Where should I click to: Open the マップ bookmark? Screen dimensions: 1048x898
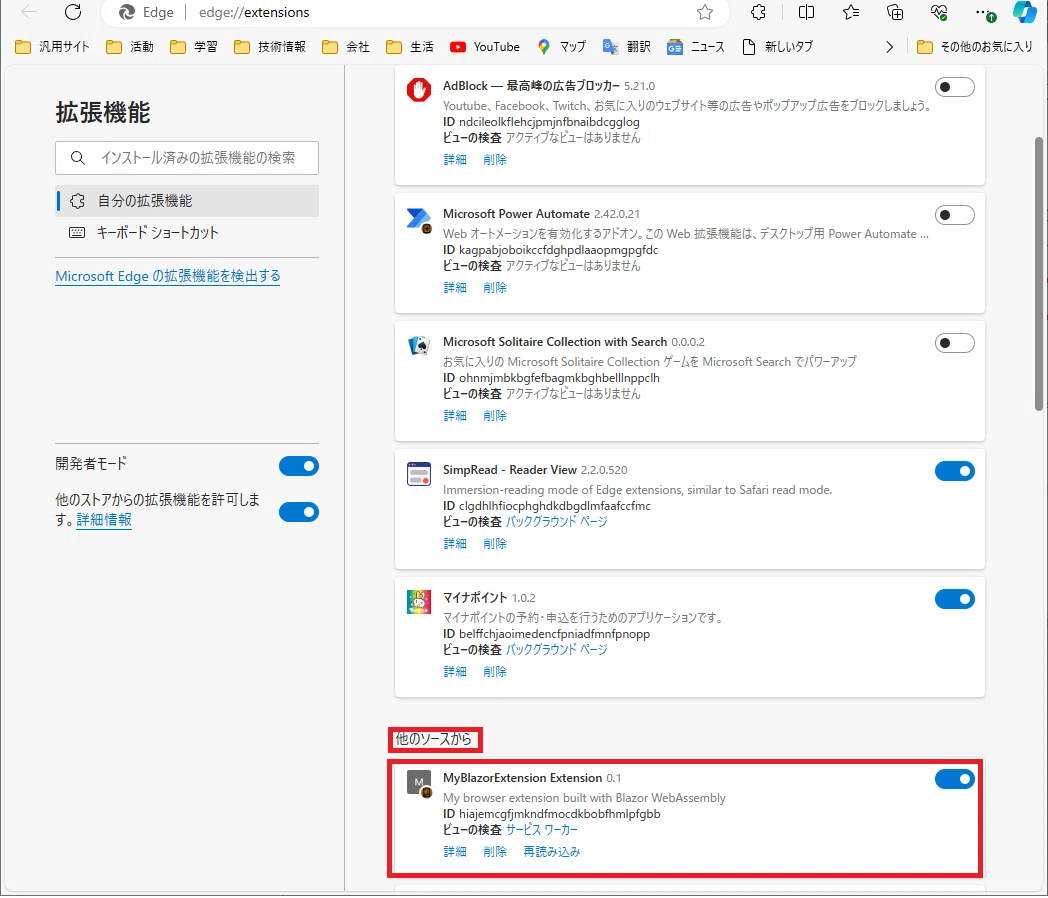coord(561,47)
